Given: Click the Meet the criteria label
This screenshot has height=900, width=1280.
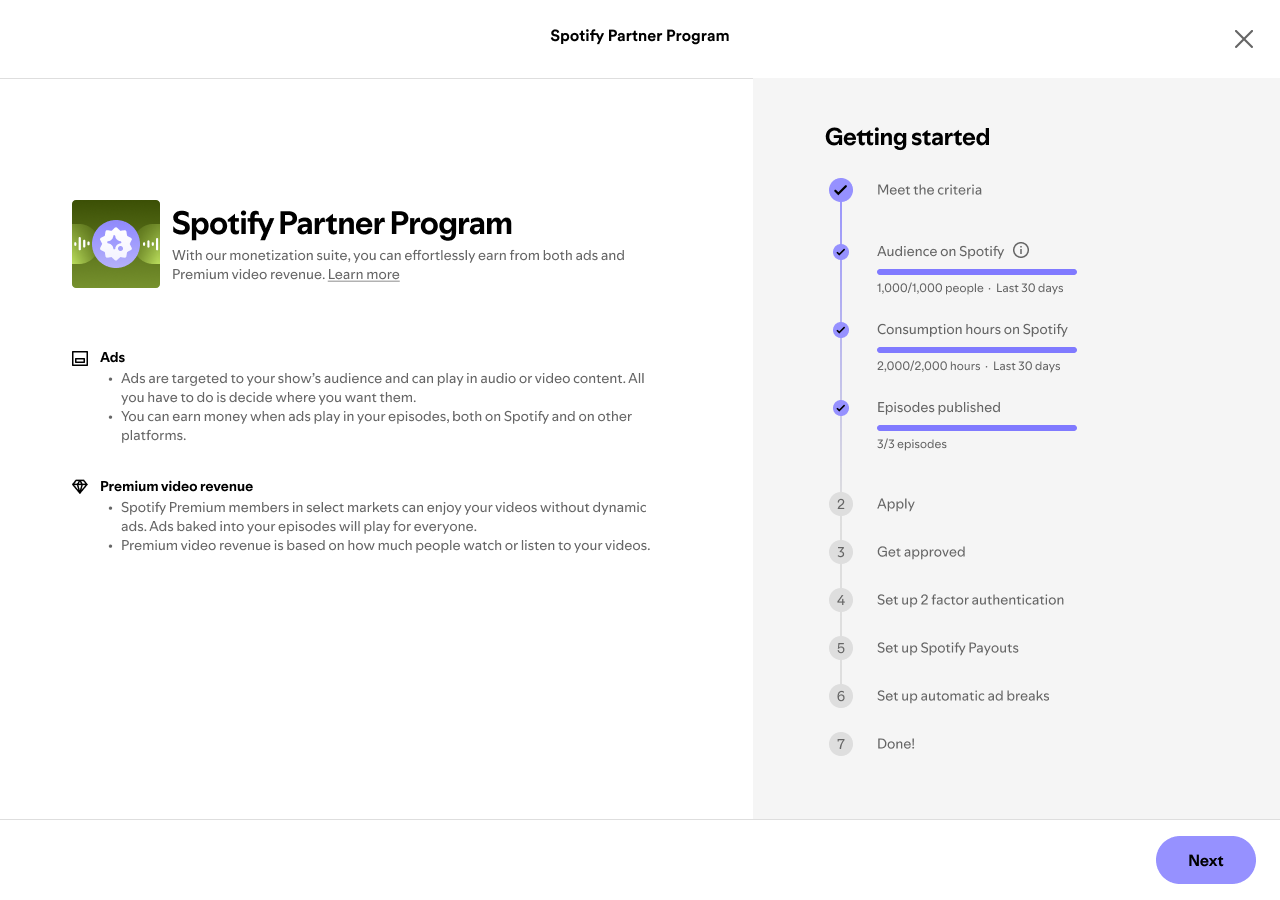Looking at the screenshot, I should (x=929, y=190).
